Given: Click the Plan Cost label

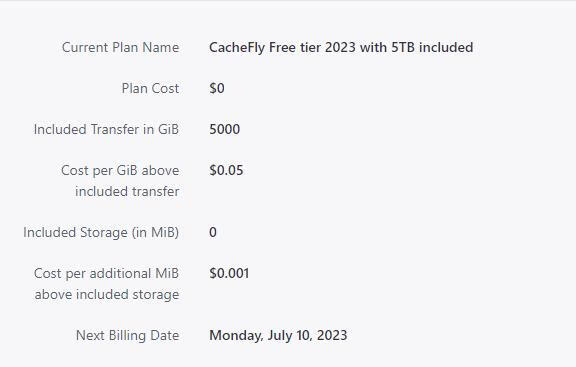Looking at the screenshot, I should 150,89.
